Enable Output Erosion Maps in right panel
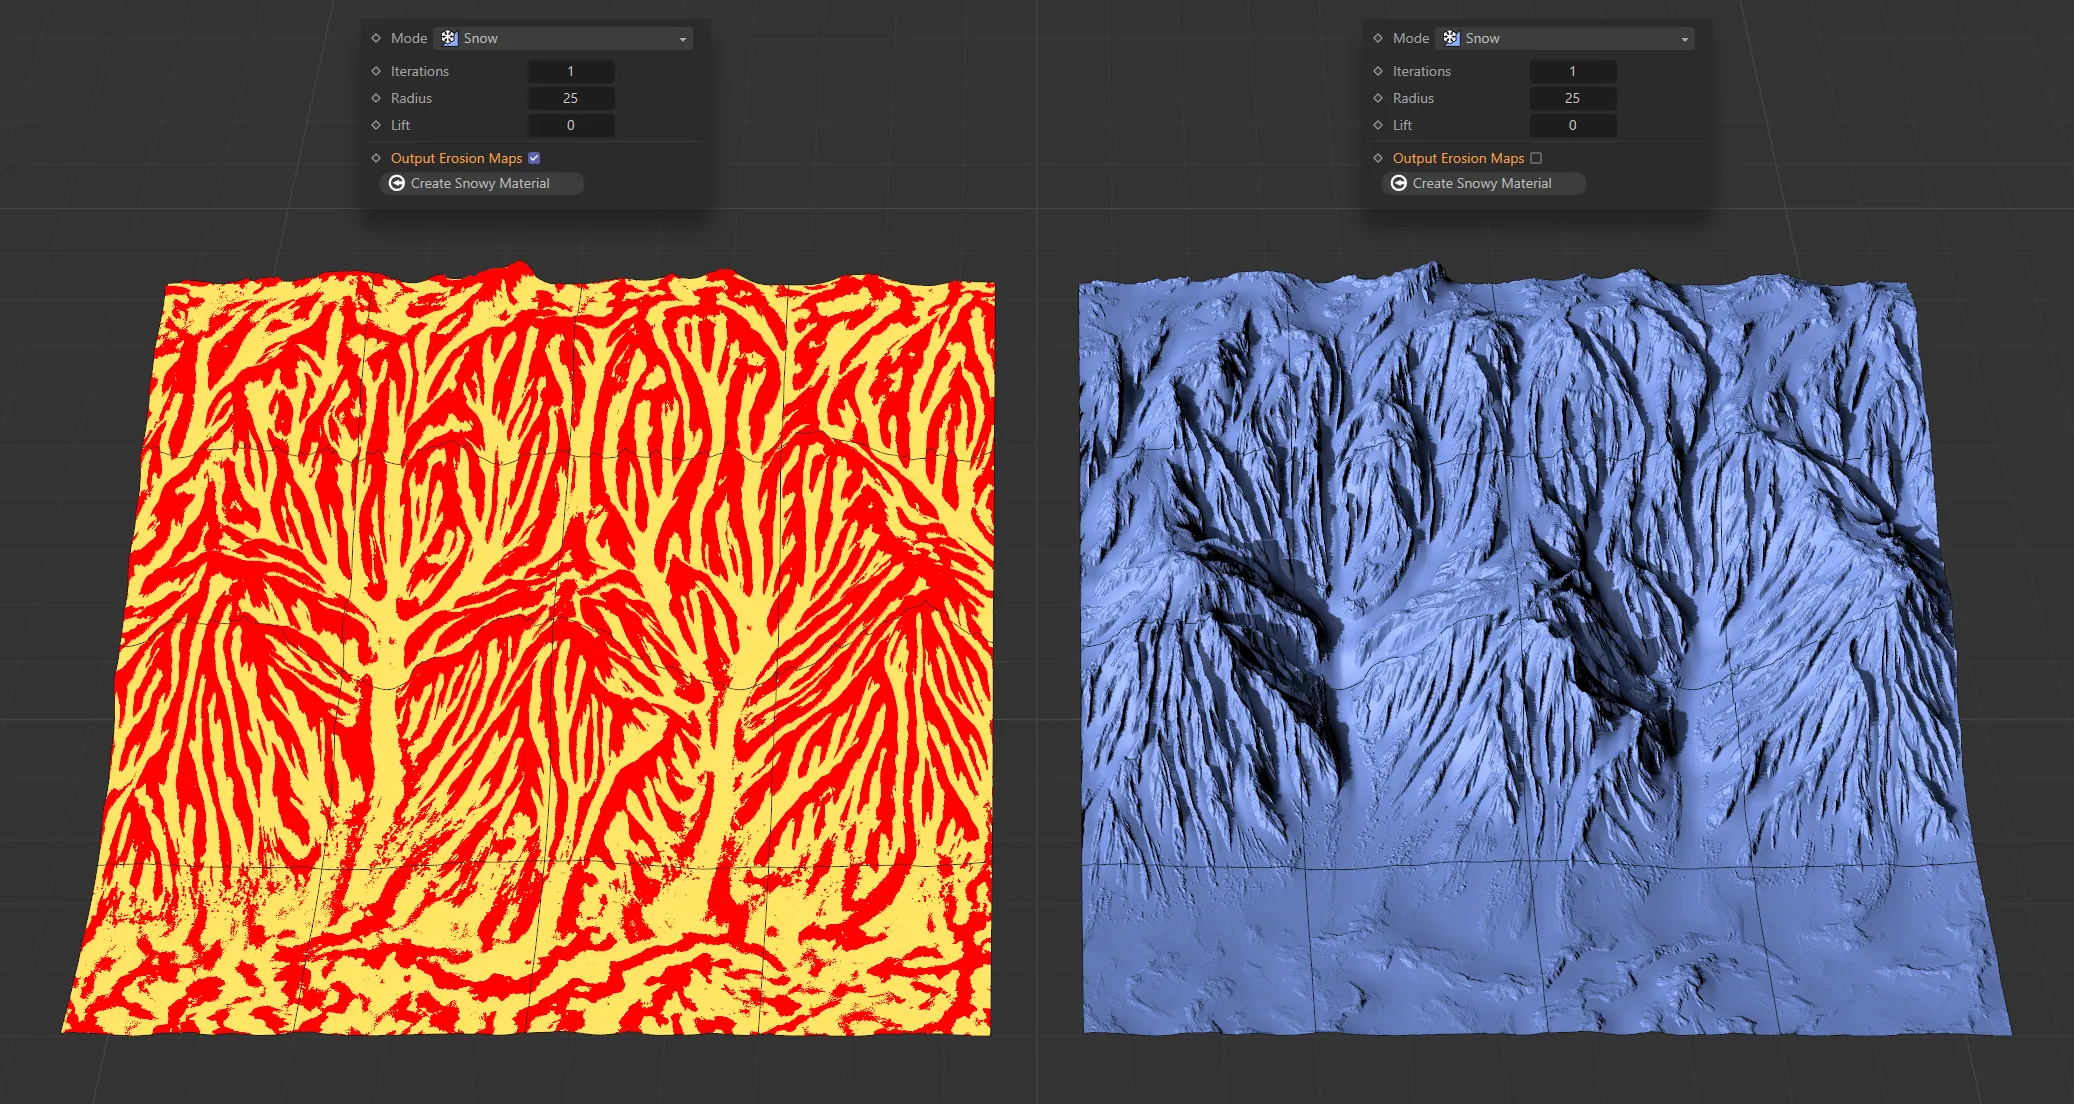The image size is (2074, 1104). click(x=1536, y=158)
